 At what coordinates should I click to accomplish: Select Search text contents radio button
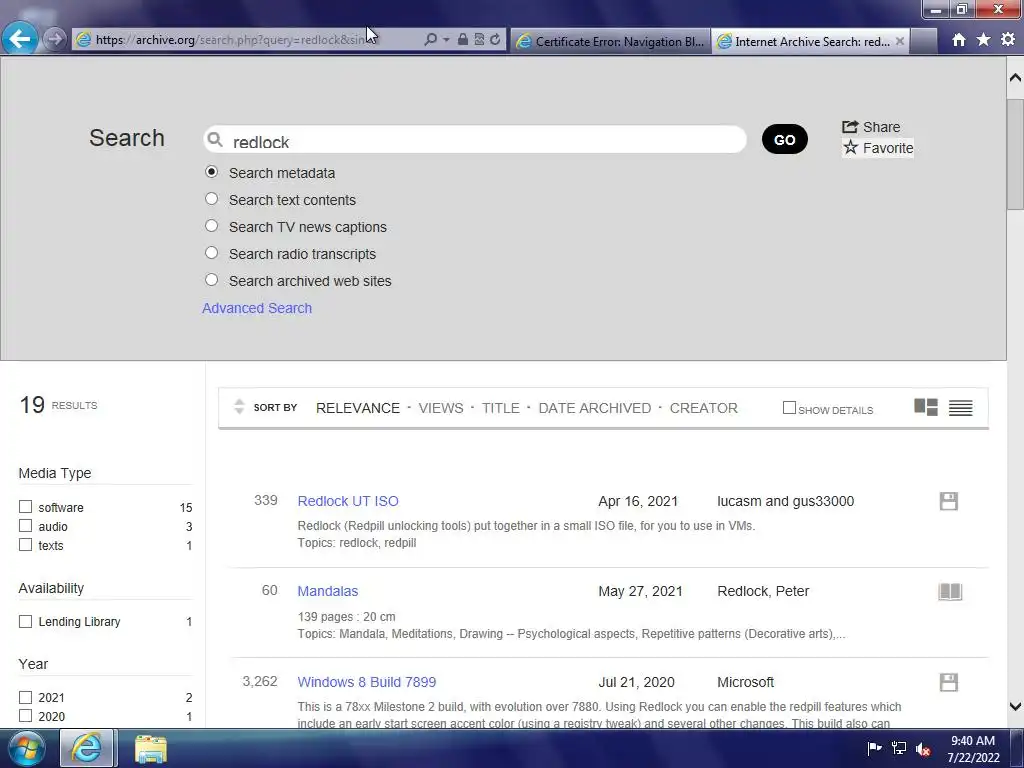pos(211,199)
